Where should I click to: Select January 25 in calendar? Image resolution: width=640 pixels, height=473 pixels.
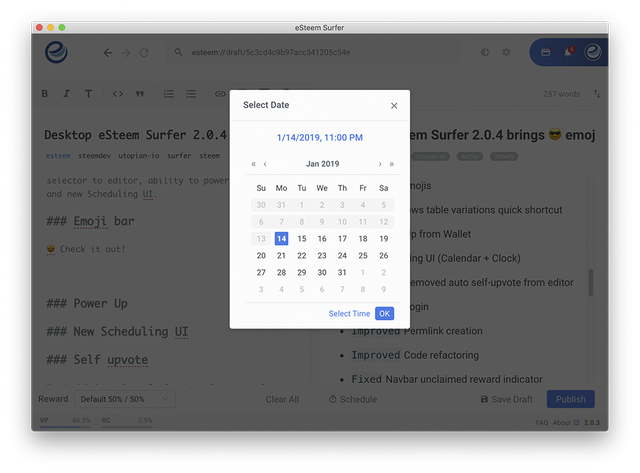[x=363, y=255]
